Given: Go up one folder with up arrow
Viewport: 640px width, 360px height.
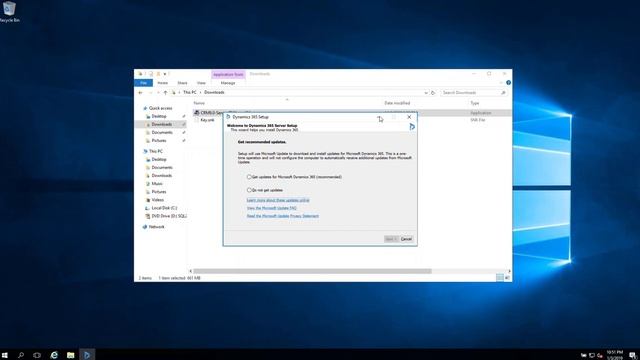Looking at the screenshot, I should coord(165,93).
